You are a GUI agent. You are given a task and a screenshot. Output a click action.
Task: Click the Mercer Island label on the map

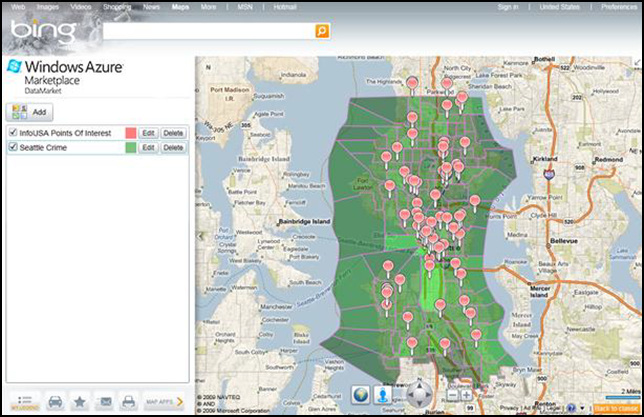[x=540, y=292]
